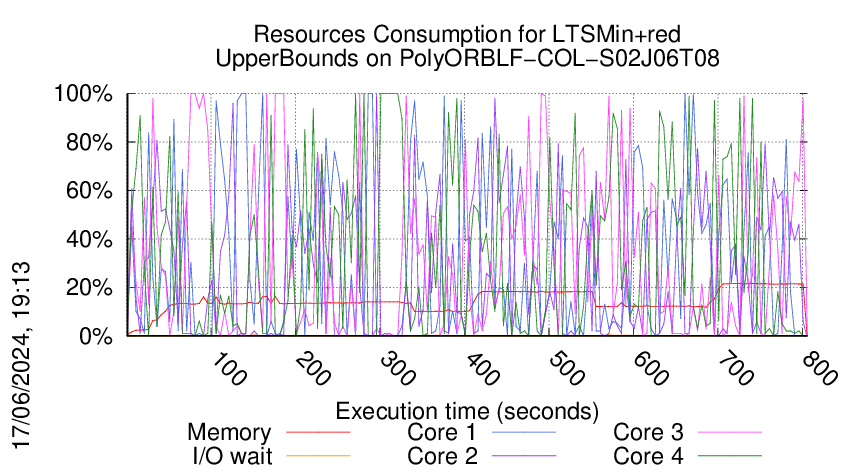Click the magenta Core 3 legend line sample
Screen dimensions: 850x475
click(730, 432)
